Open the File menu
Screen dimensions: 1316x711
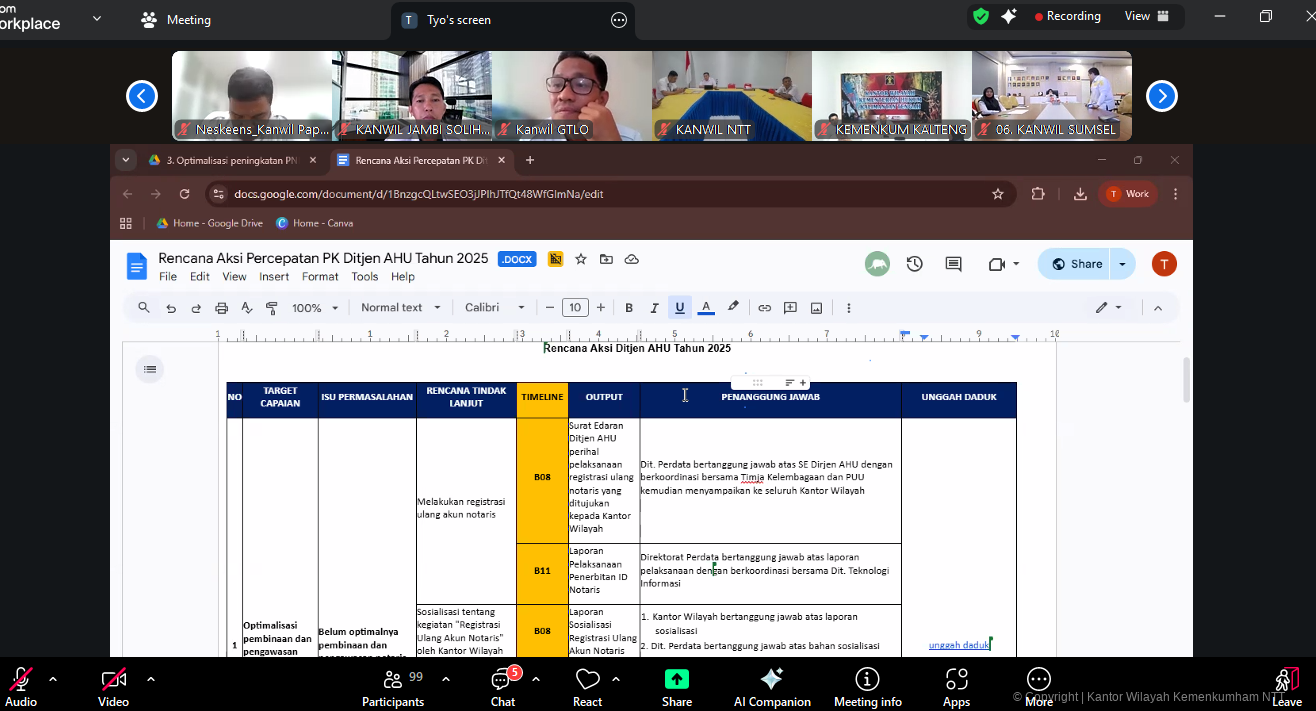click(x=168, y=277)
